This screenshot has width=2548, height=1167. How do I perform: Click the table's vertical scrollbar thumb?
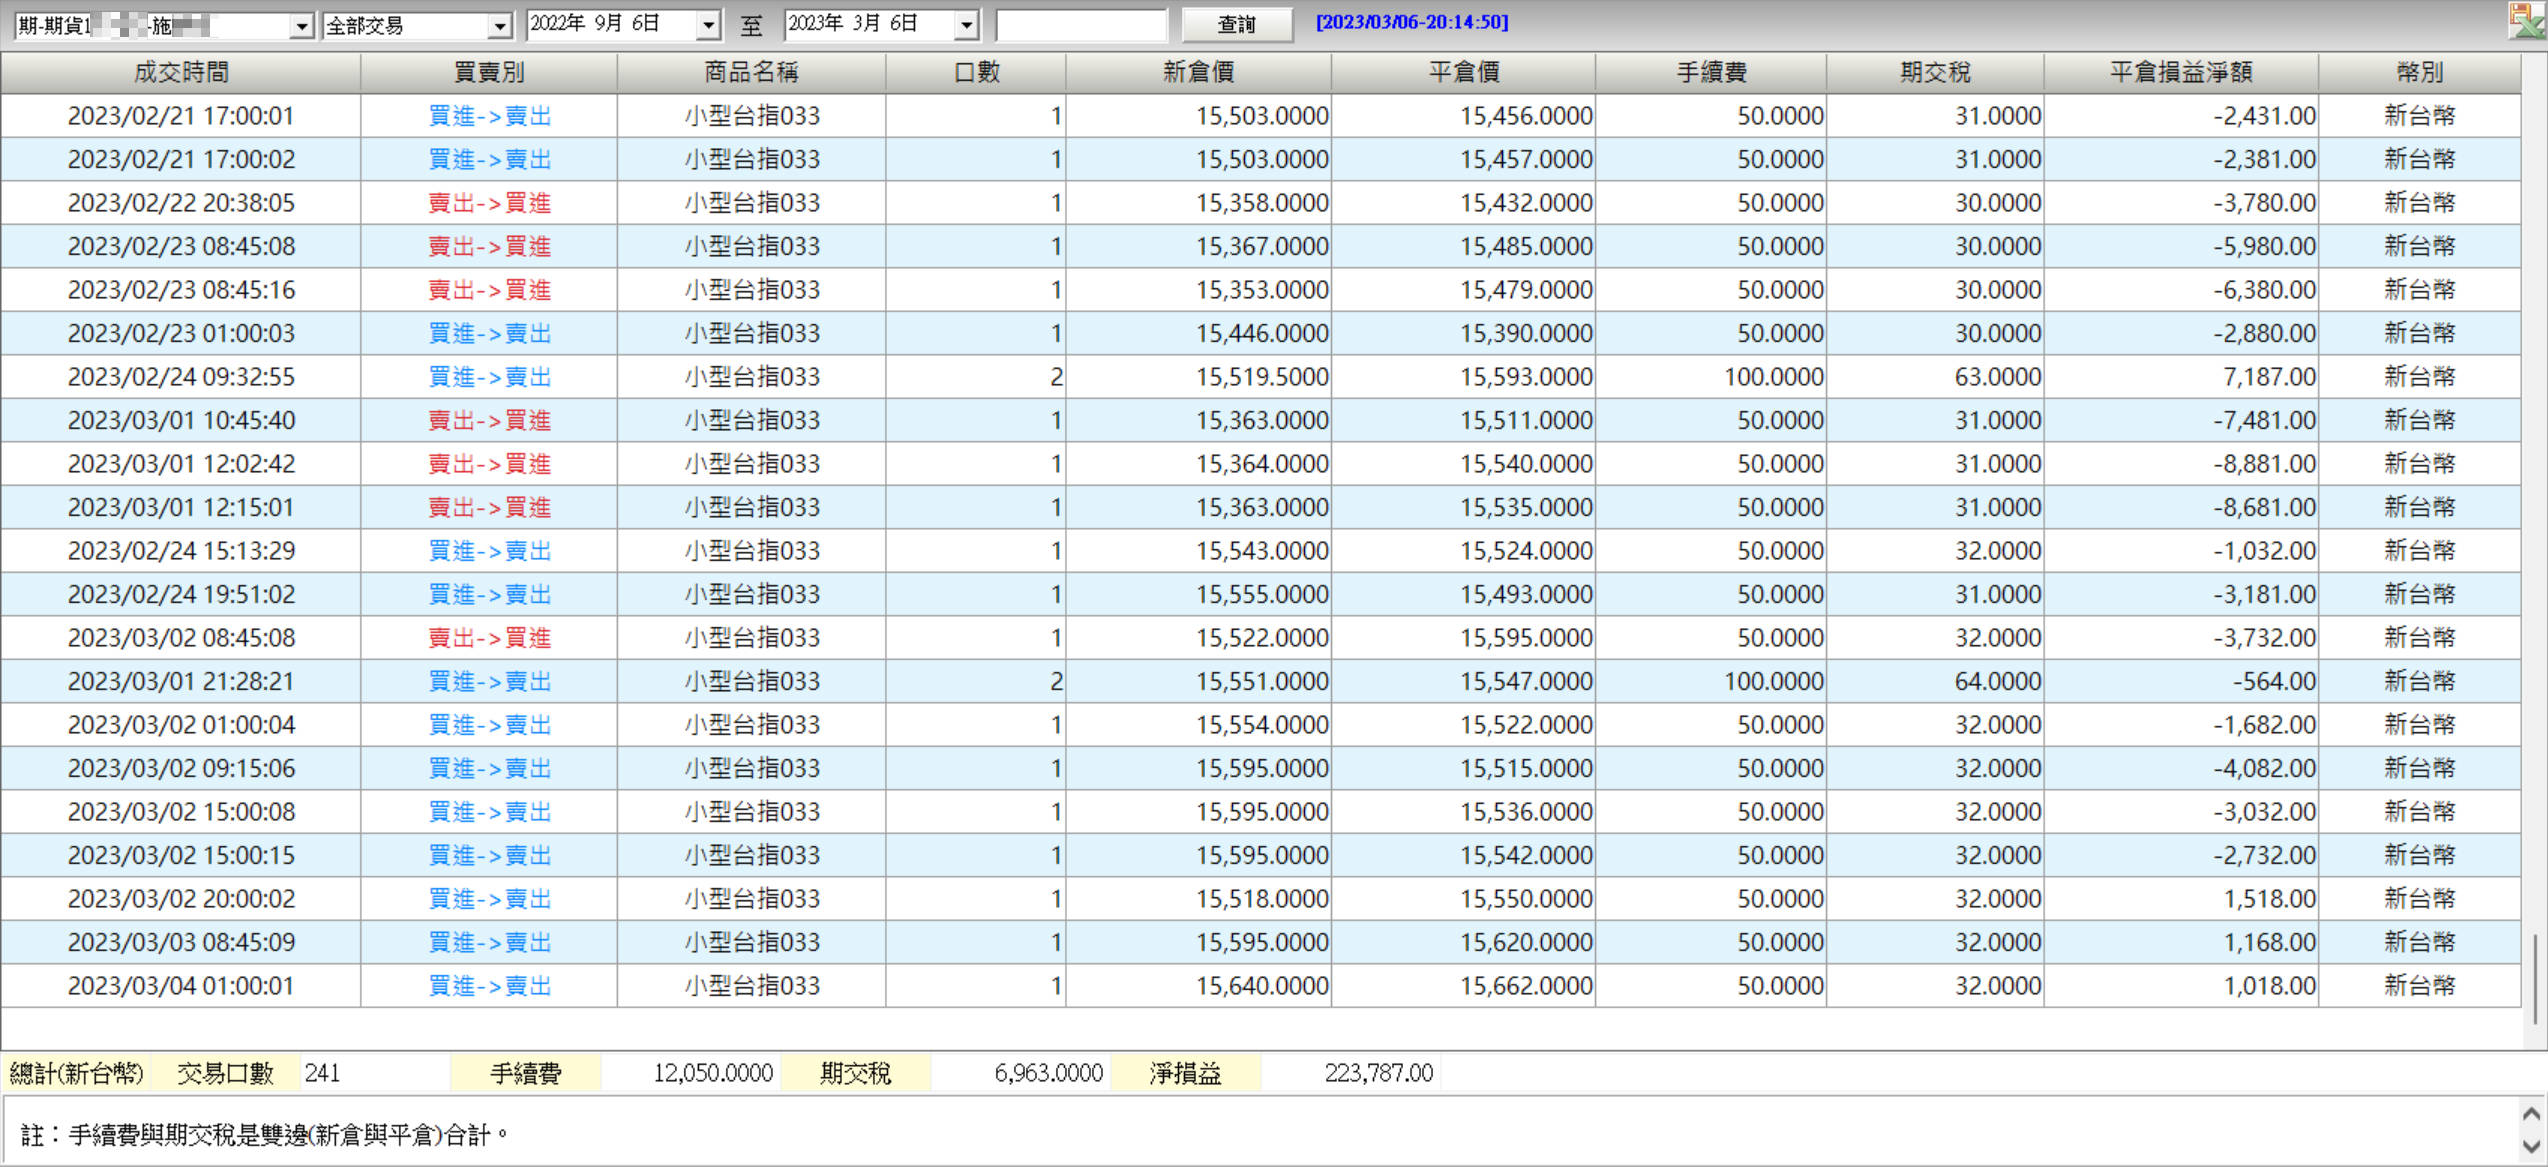point(2535,980)
